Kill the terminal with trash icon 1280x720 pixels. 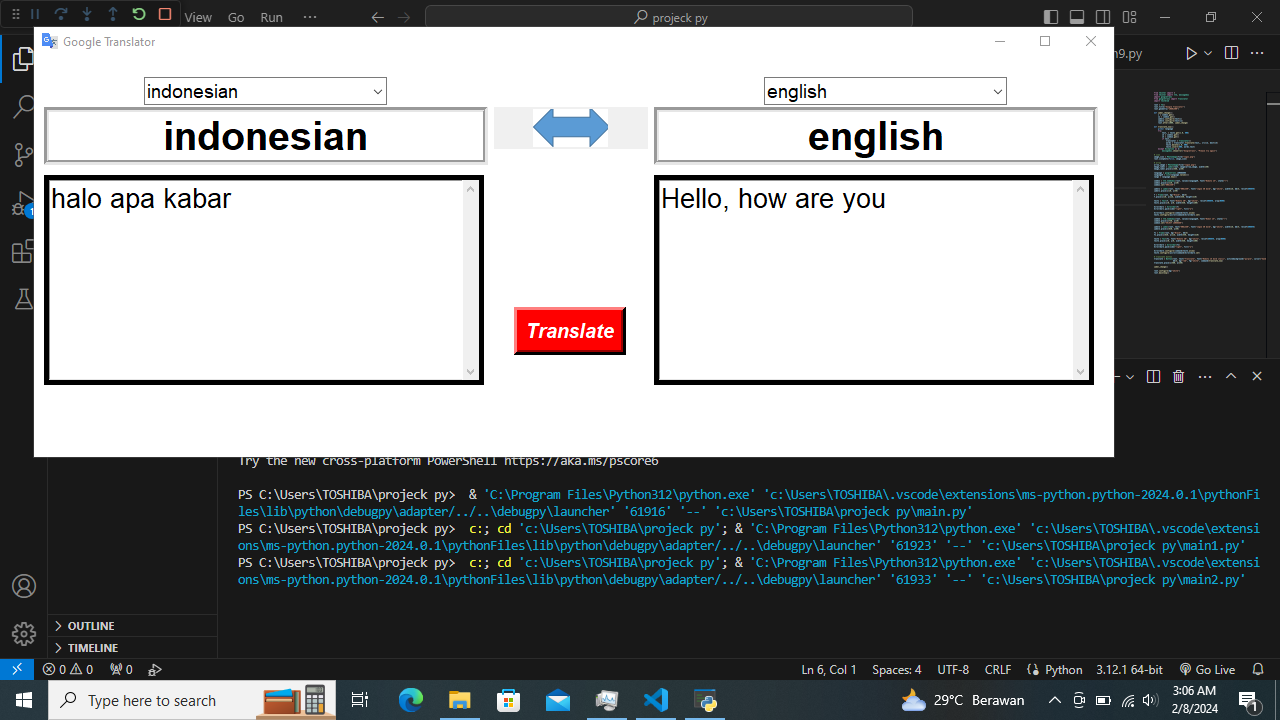coord(1178,376)
